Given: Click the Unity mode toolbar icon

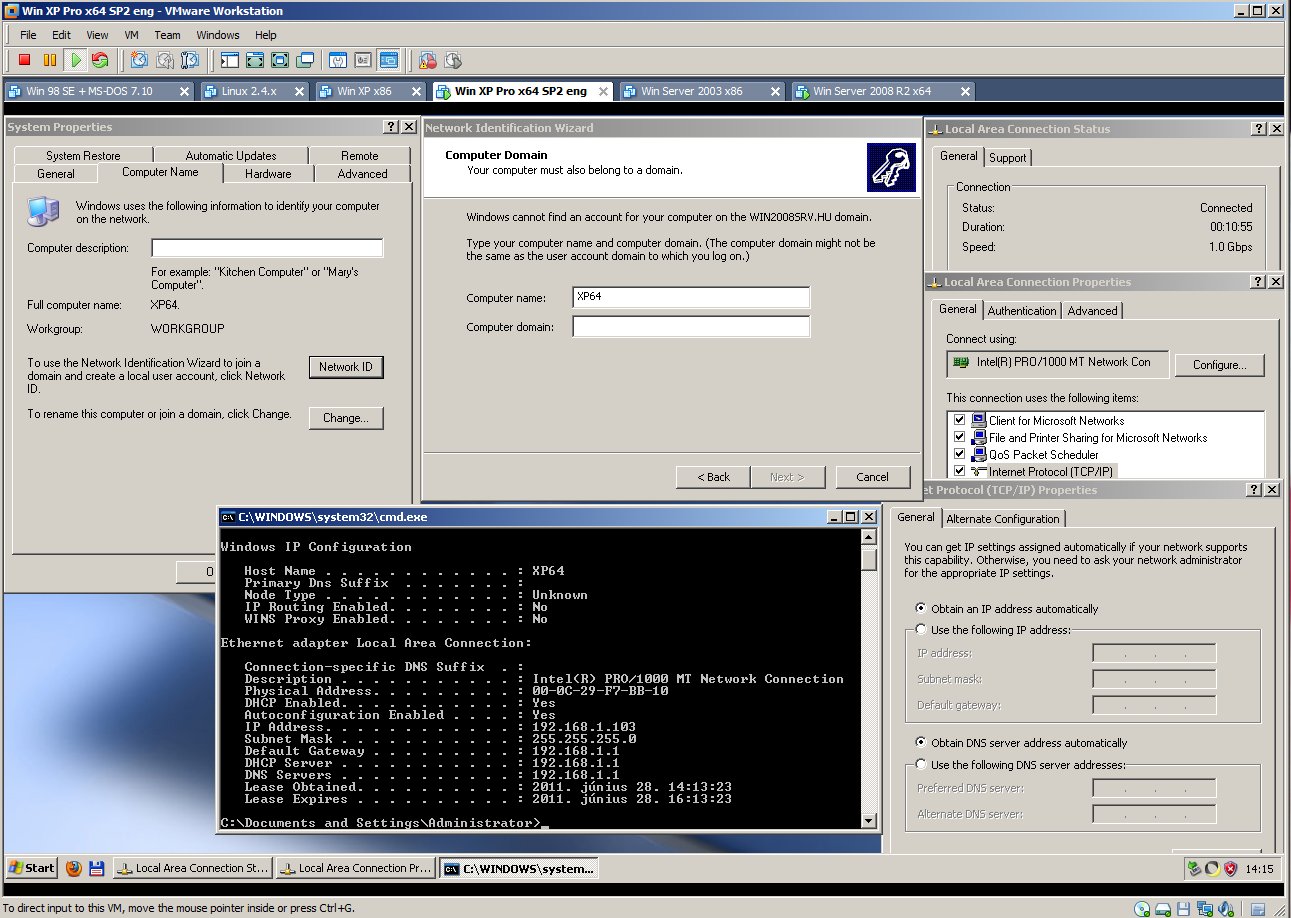Looking at the screenshot, I should tap(305, 60).
